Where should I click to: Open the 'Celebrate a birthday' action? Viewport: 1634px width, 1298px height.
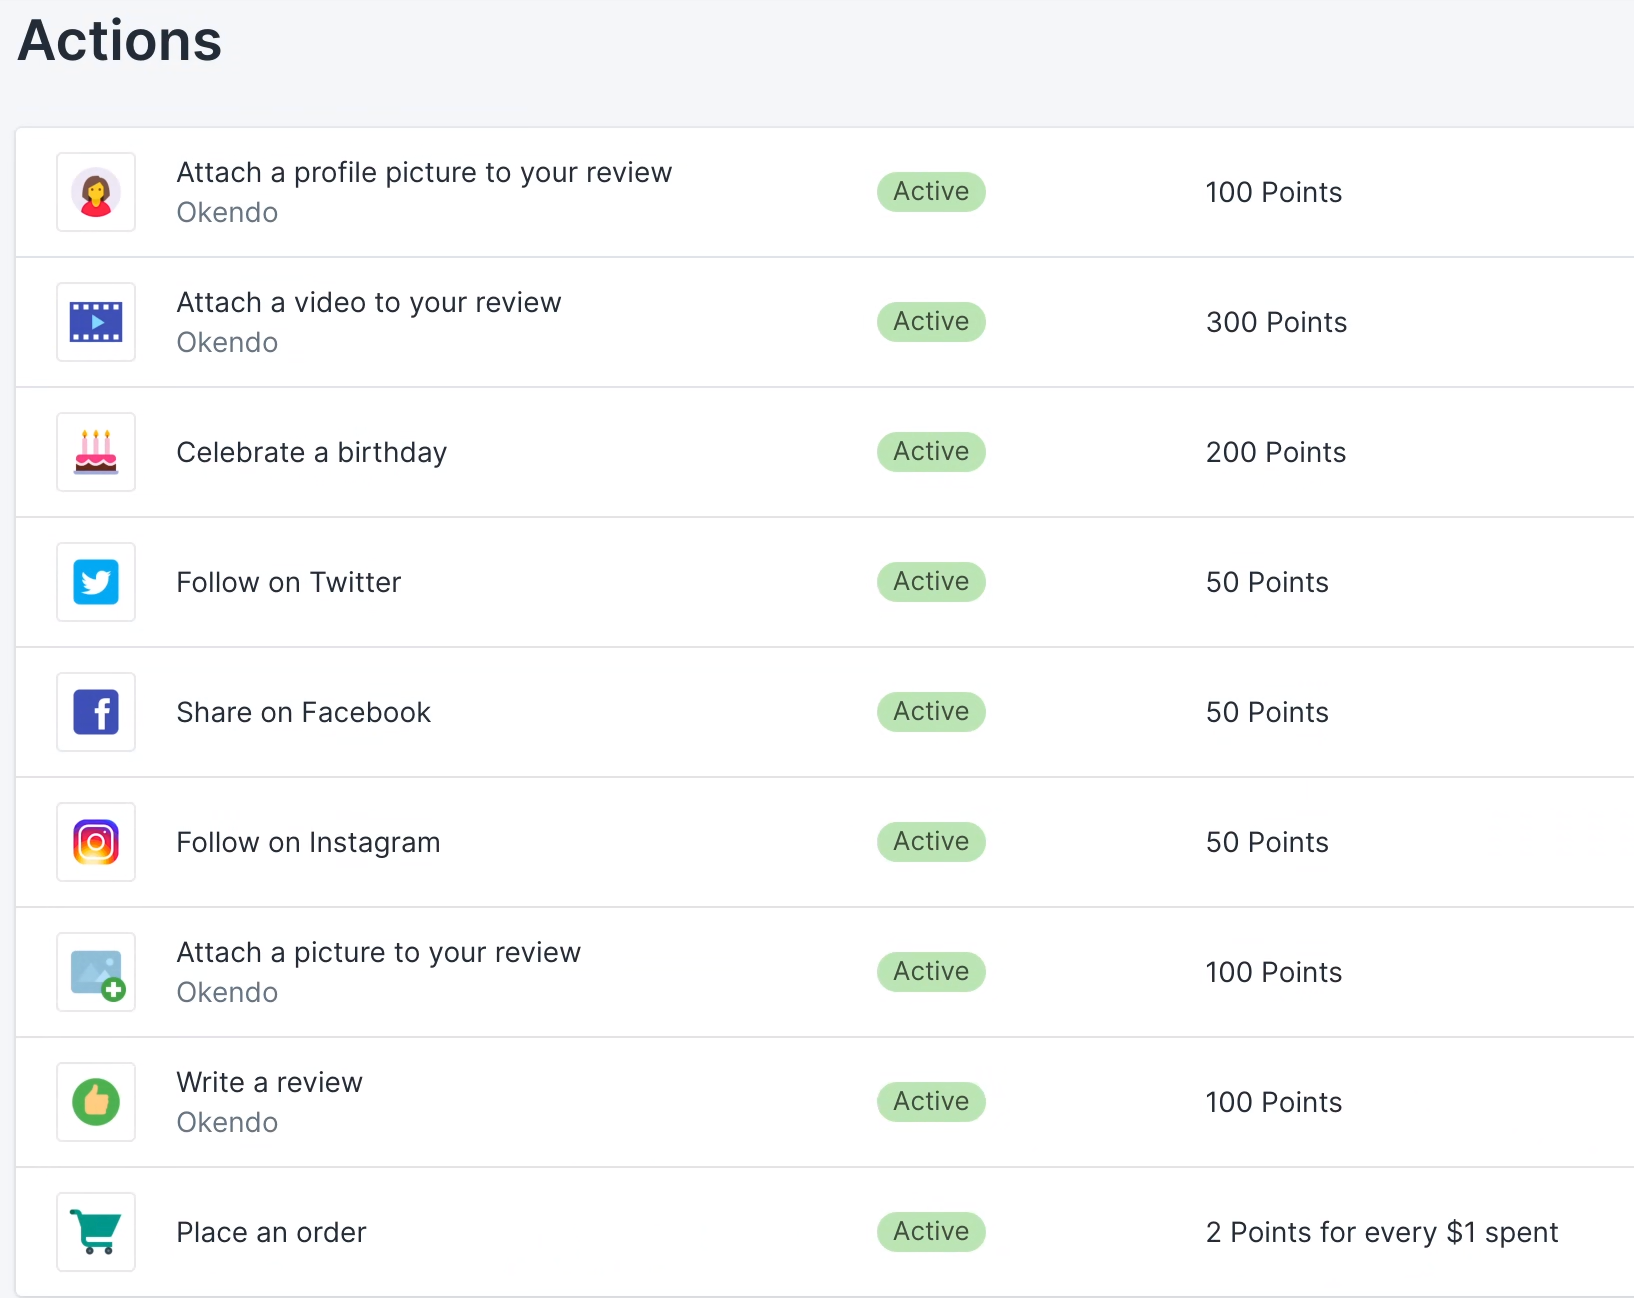point(311,453)
